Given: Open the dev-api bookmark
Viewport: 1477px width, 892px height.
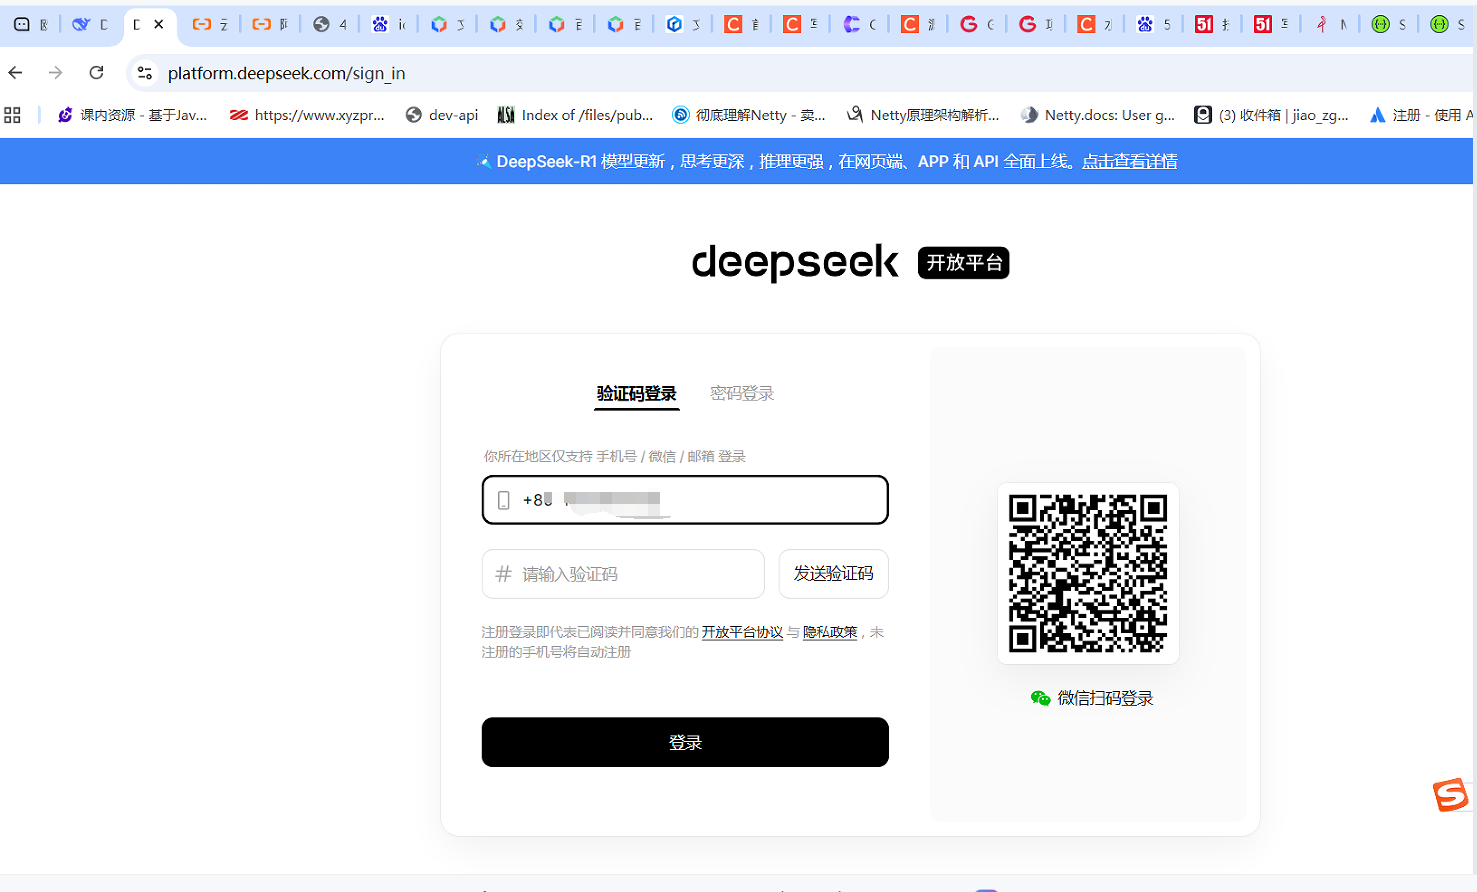Looking at the screenshot, I should click(x=442, y=115).
